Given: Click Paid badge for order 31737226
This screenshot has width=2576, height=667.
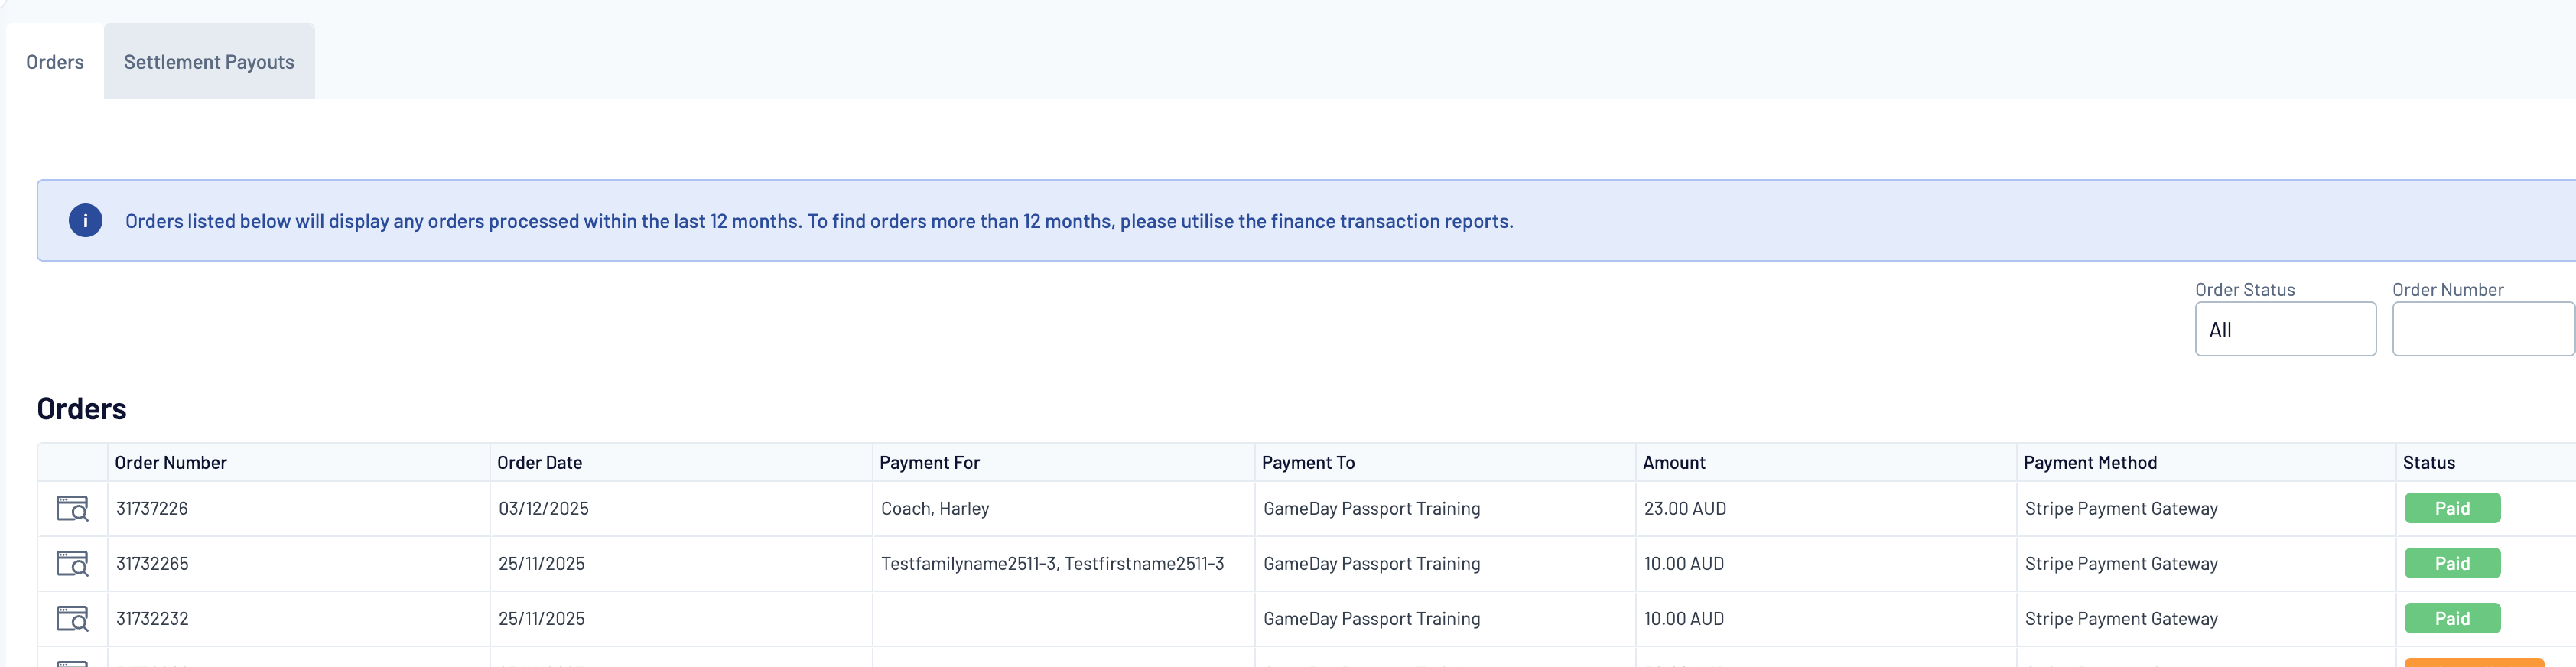Looking at the screenshot, I should [x=2452, y=509].
